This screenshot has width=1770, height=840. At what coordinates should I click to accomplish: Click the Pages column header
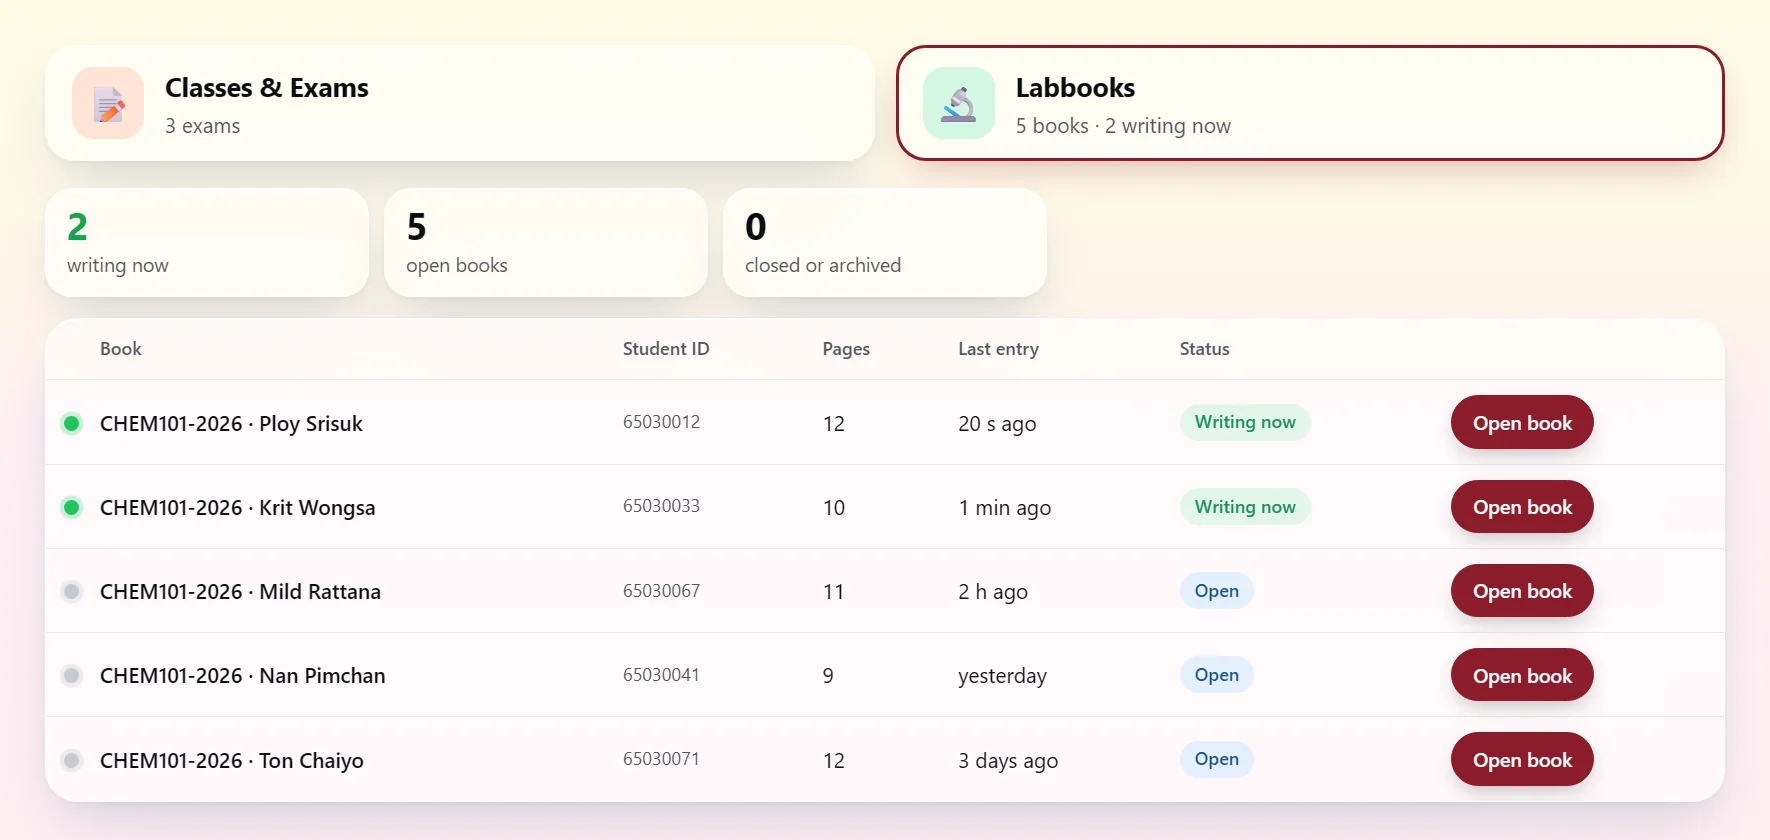coord(846,349)
